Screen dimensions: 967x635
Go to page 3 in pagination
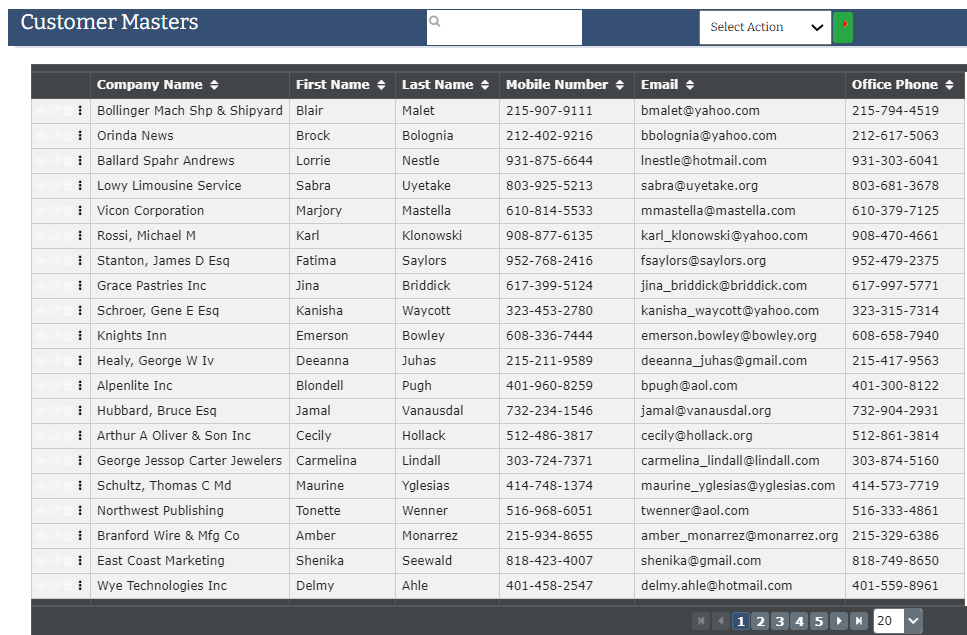point(780,622)
